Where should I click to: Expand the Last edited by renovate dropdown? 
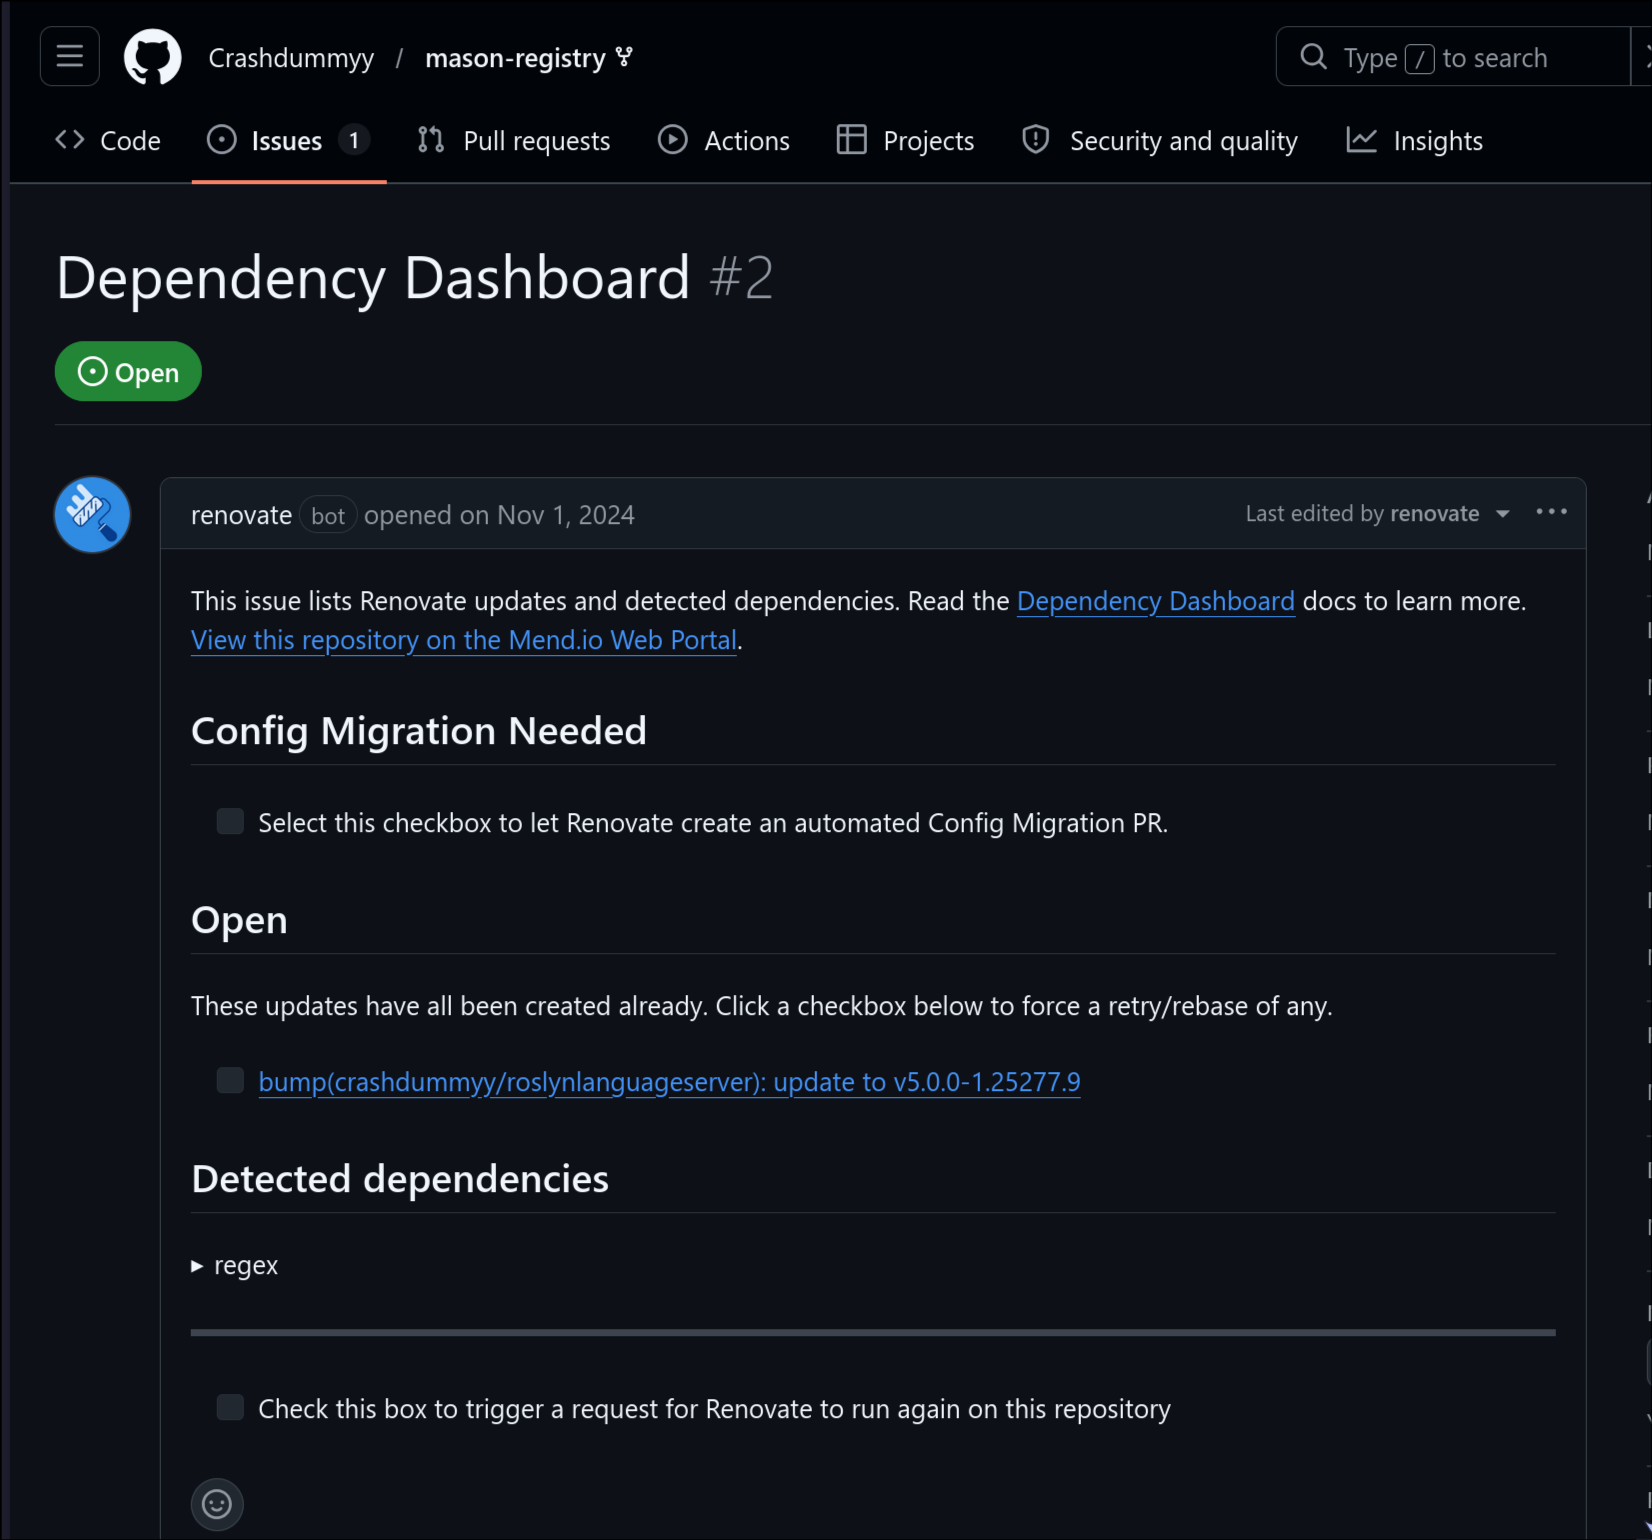coord(1377,514)
